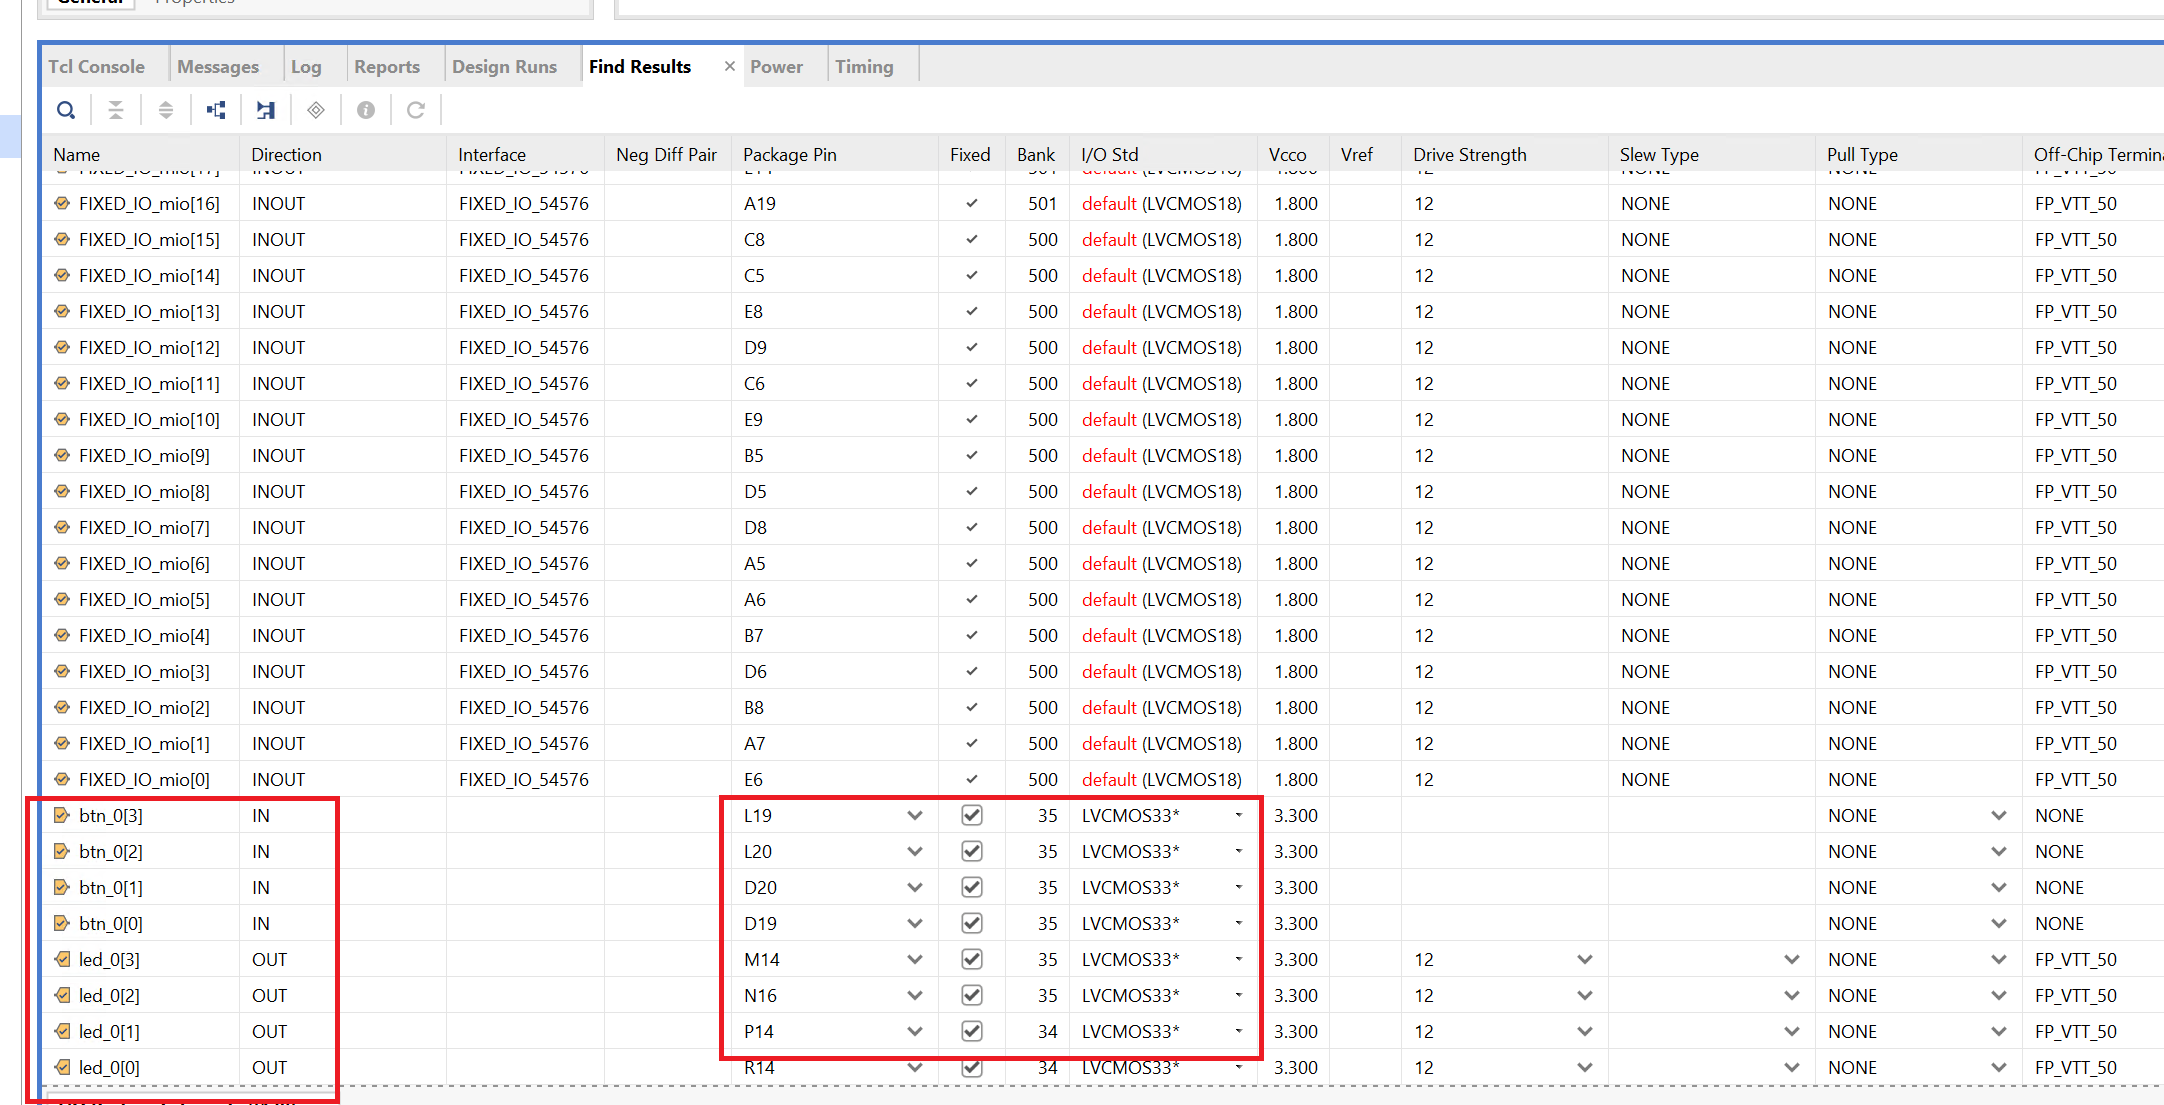
Task: Select the FIXED_IO_mio[9] row name
Action: 144,455
